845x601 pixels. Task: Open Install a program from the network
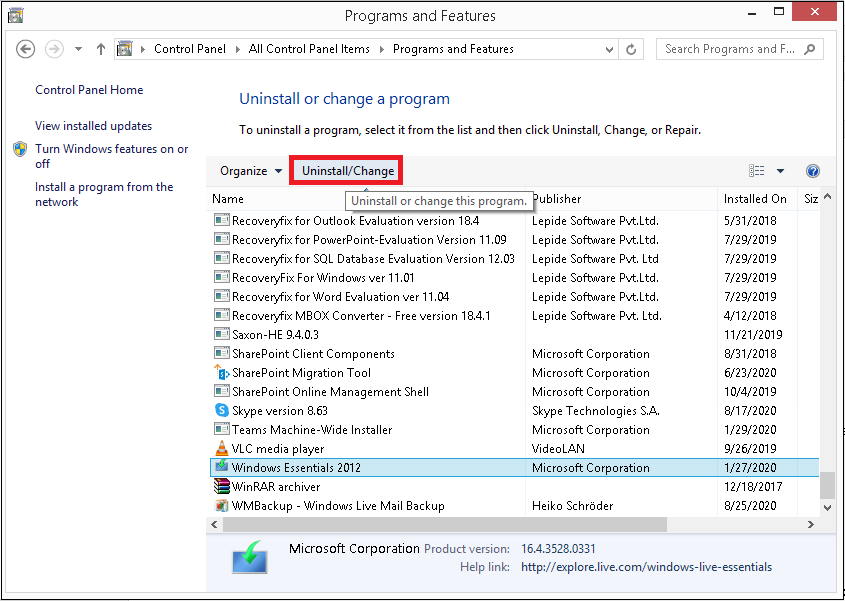click(104, 194)
